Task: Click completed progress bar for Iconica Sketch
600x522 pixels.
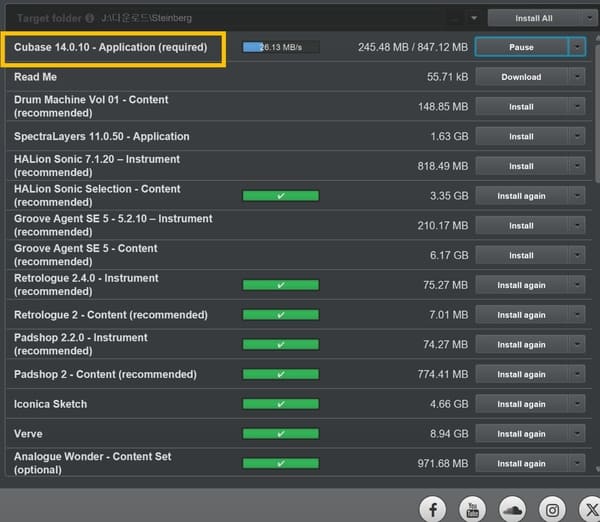Action: (281, 404)
